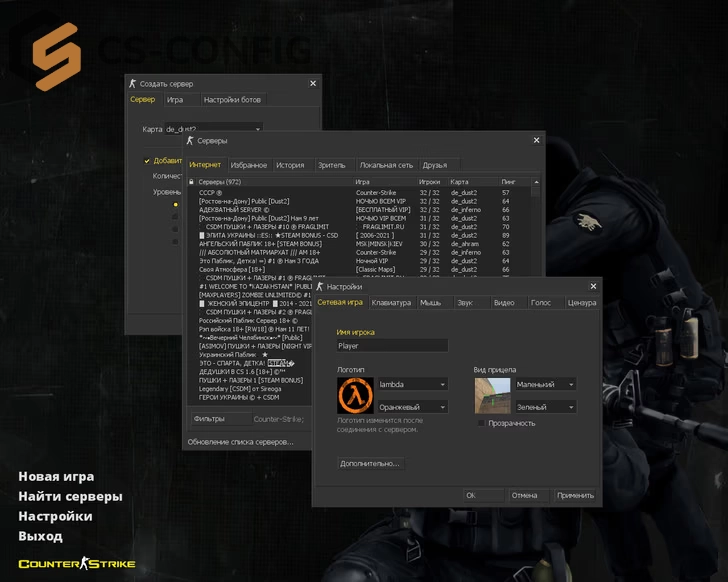The width and height of the screenshot is (728, 582).
Task: Switch to the Локальная сеть tab
Action: click(x=386, y=165)
